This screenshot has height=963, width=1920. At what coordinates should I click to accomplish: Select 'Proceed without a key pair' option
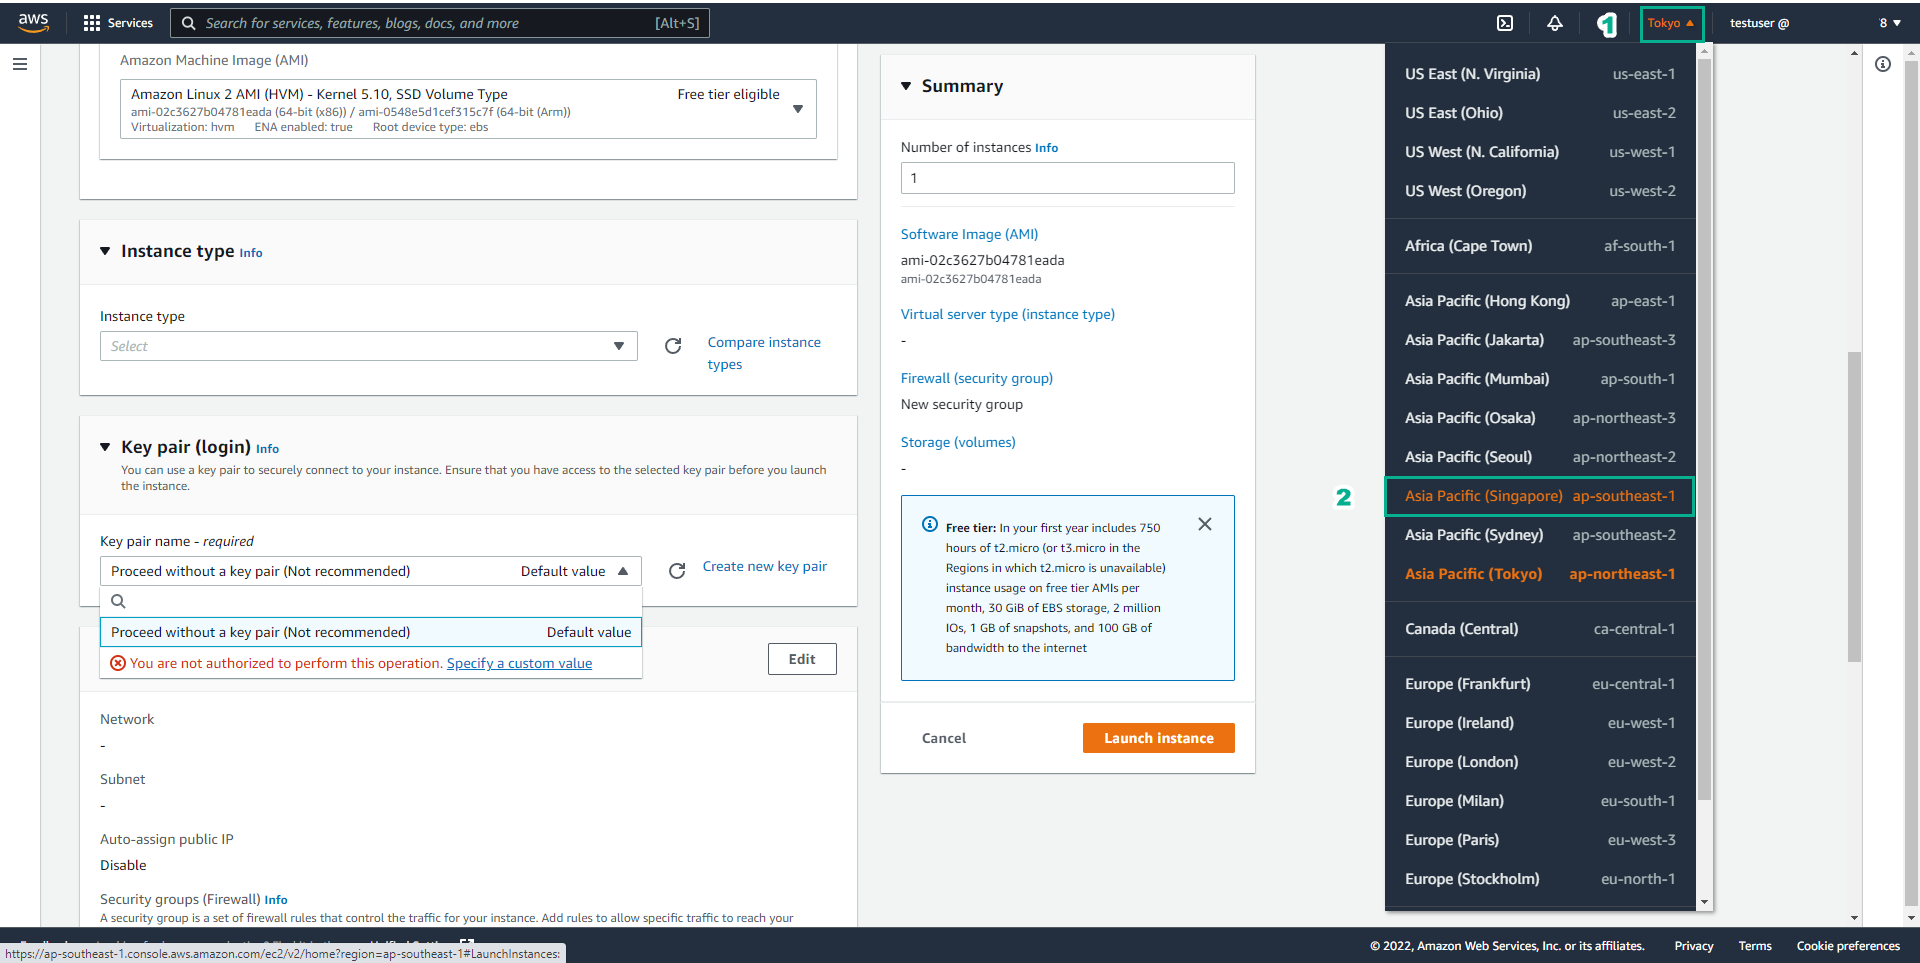(371, 632)
